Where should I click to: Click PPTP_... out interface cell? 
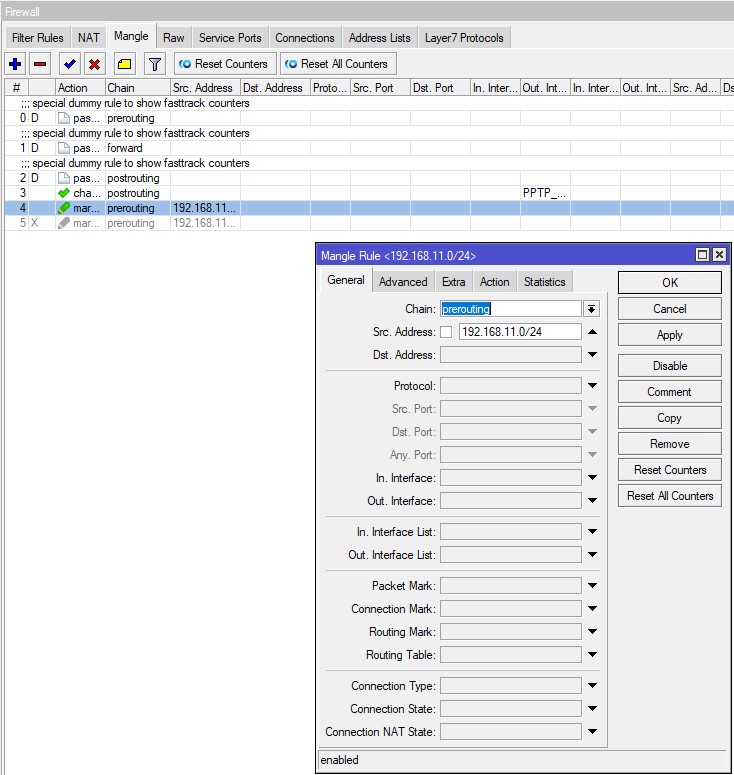(x=545, y=193)
